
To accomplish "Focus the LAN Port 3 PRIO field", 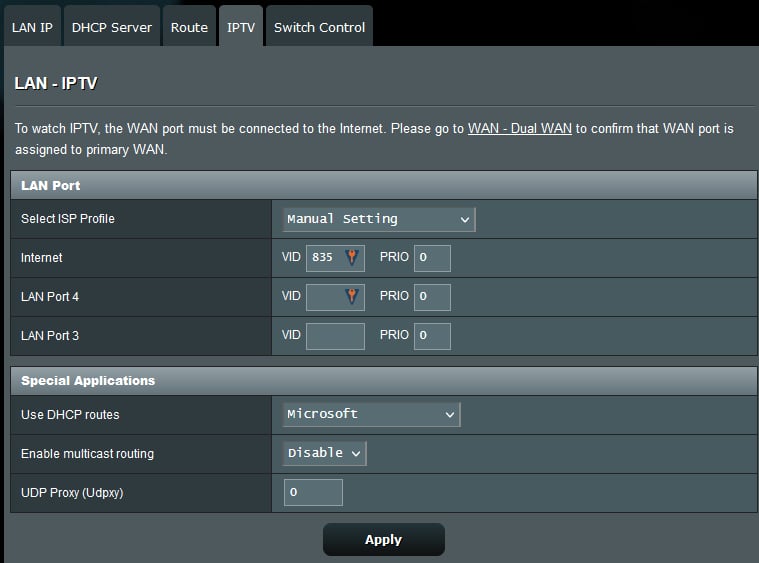I will pyautogui.click(x=432, y=336).
